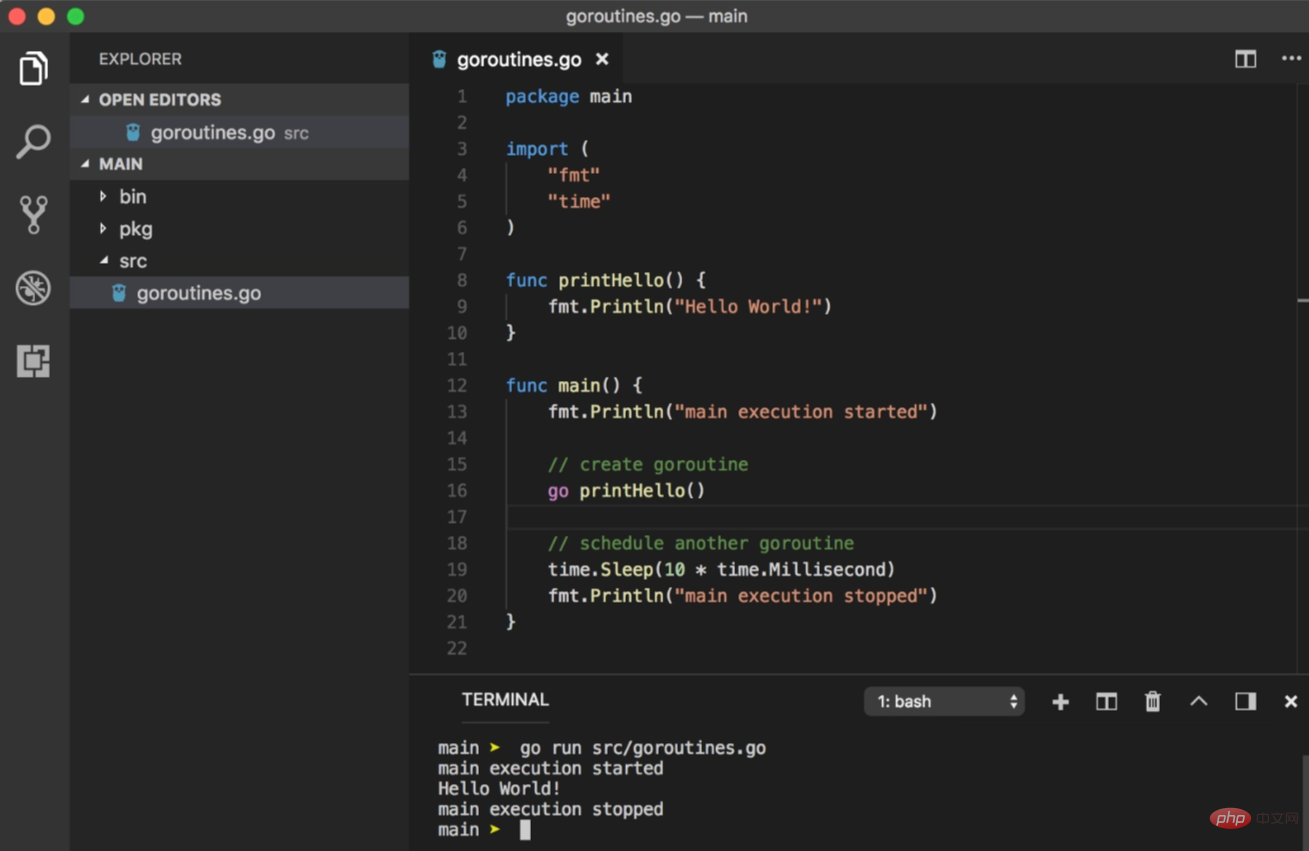Open the Source Control view icon
This screenshot has height=851, width=1309.
(x=34, y=214)
